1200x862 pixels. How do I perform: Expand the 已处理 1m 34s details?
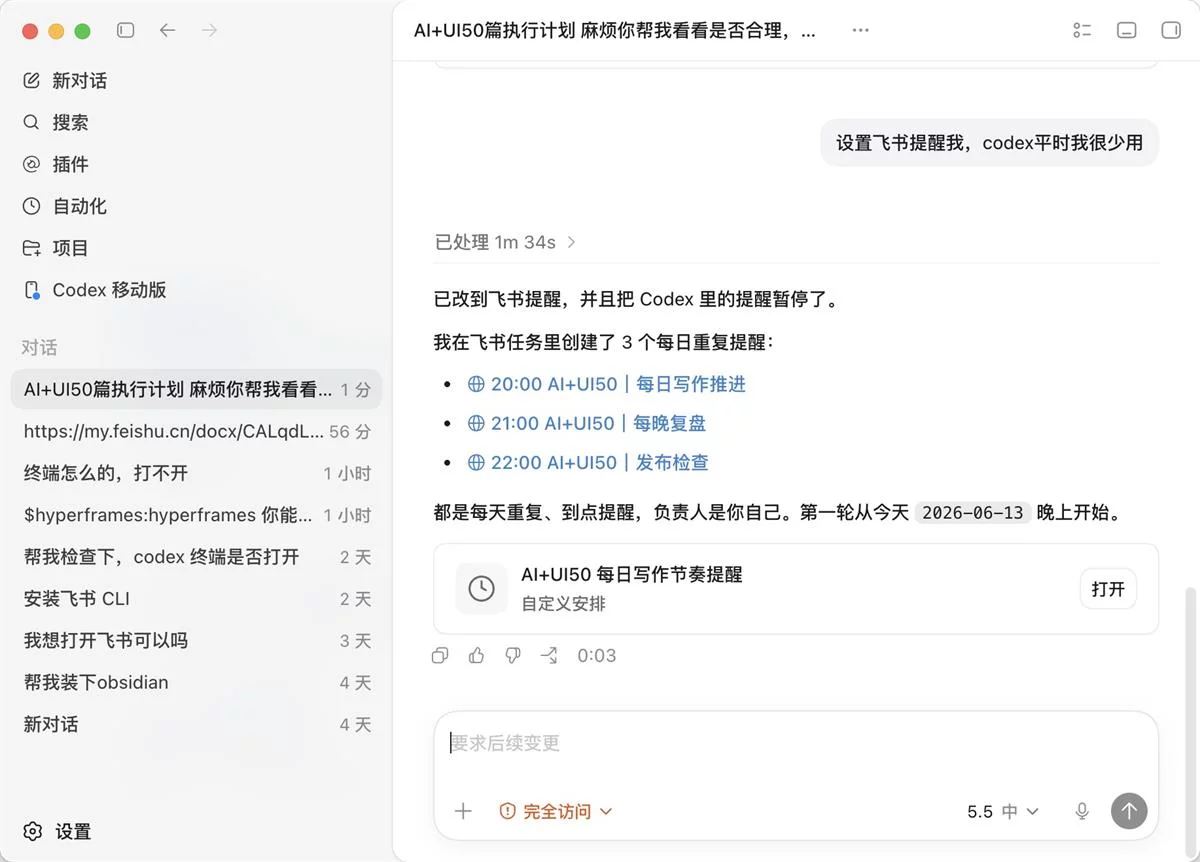coord(505,242)
